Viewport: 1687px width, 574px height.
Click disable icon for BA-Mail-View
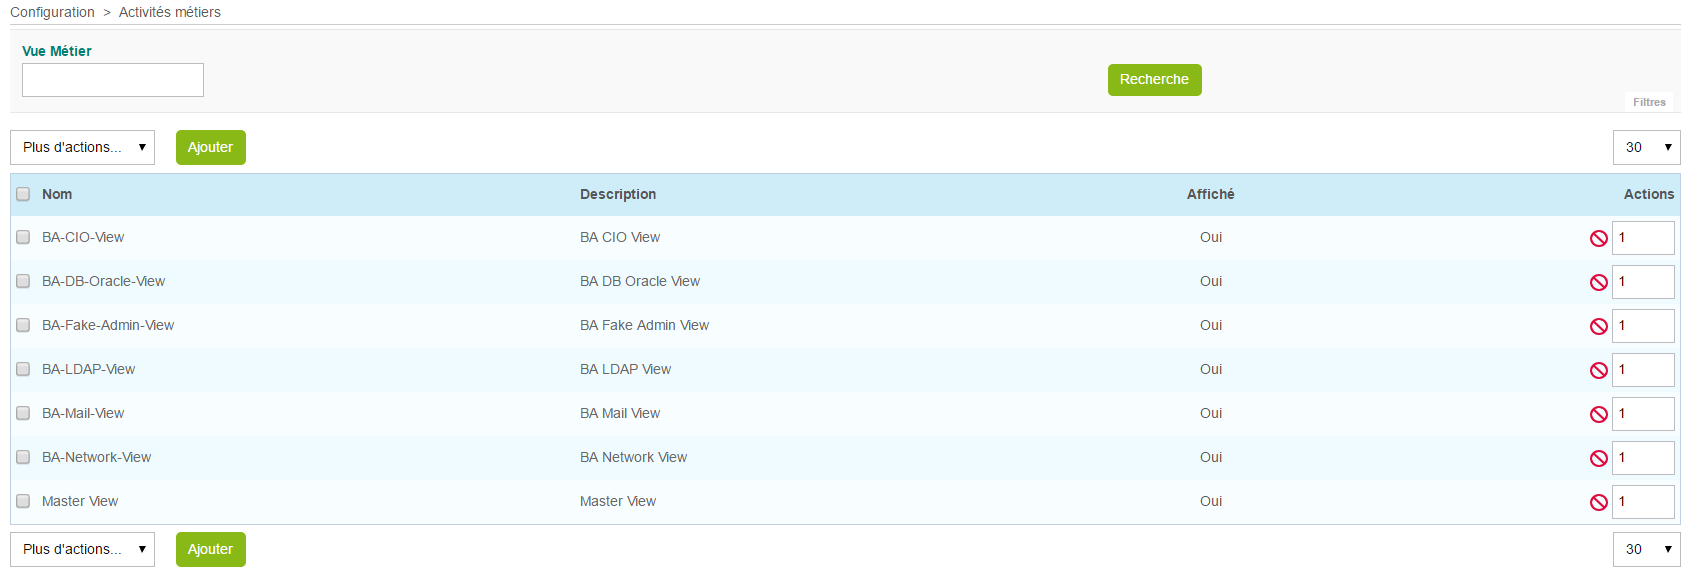pyautogui.click(x=1598, y=414)
